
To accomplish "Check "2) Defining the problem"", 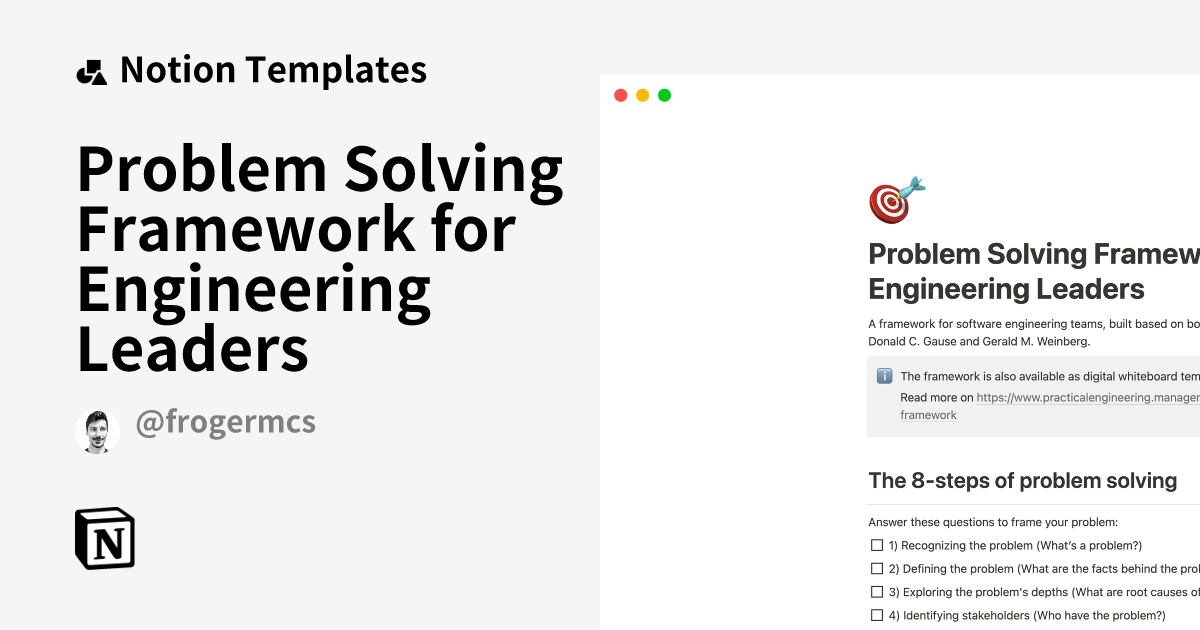I will pyautogui.click(x=877, y=568).
